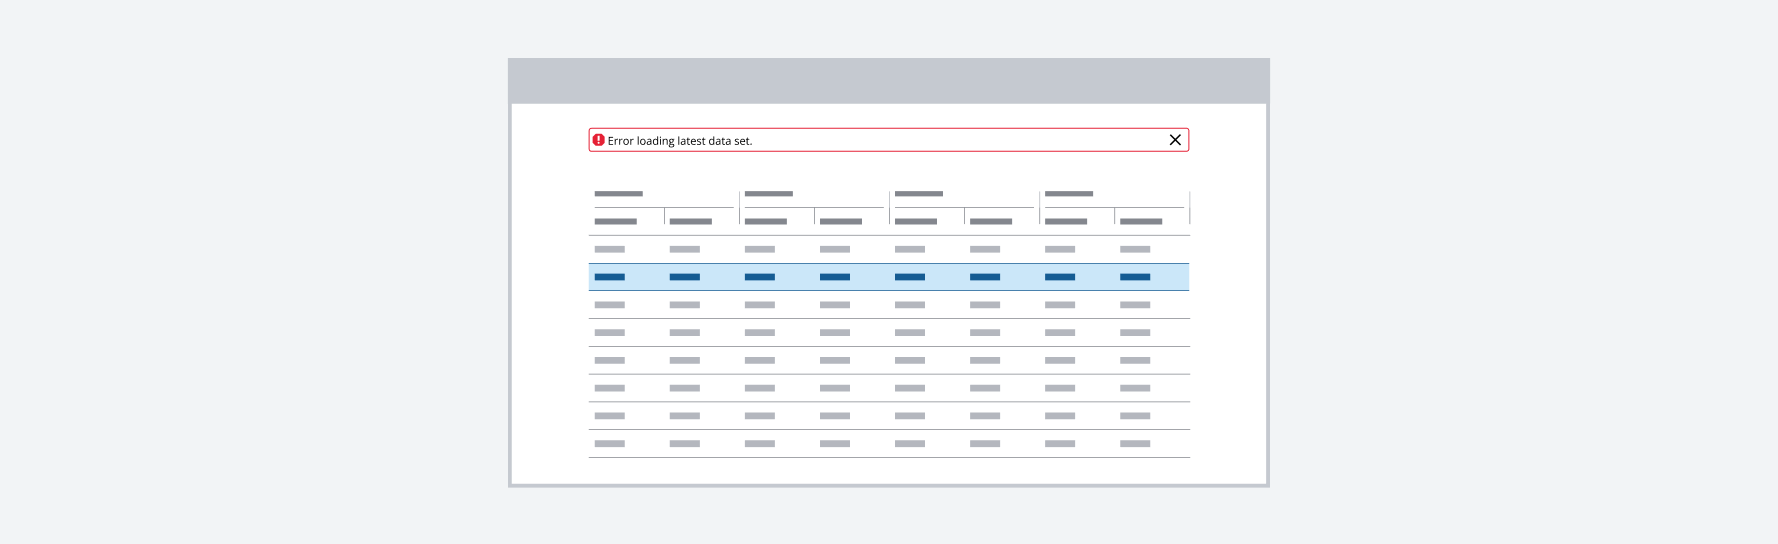Click the last cell in the highlighted row
Screen dimensions: 1778x544
[x=1135, y=277]
